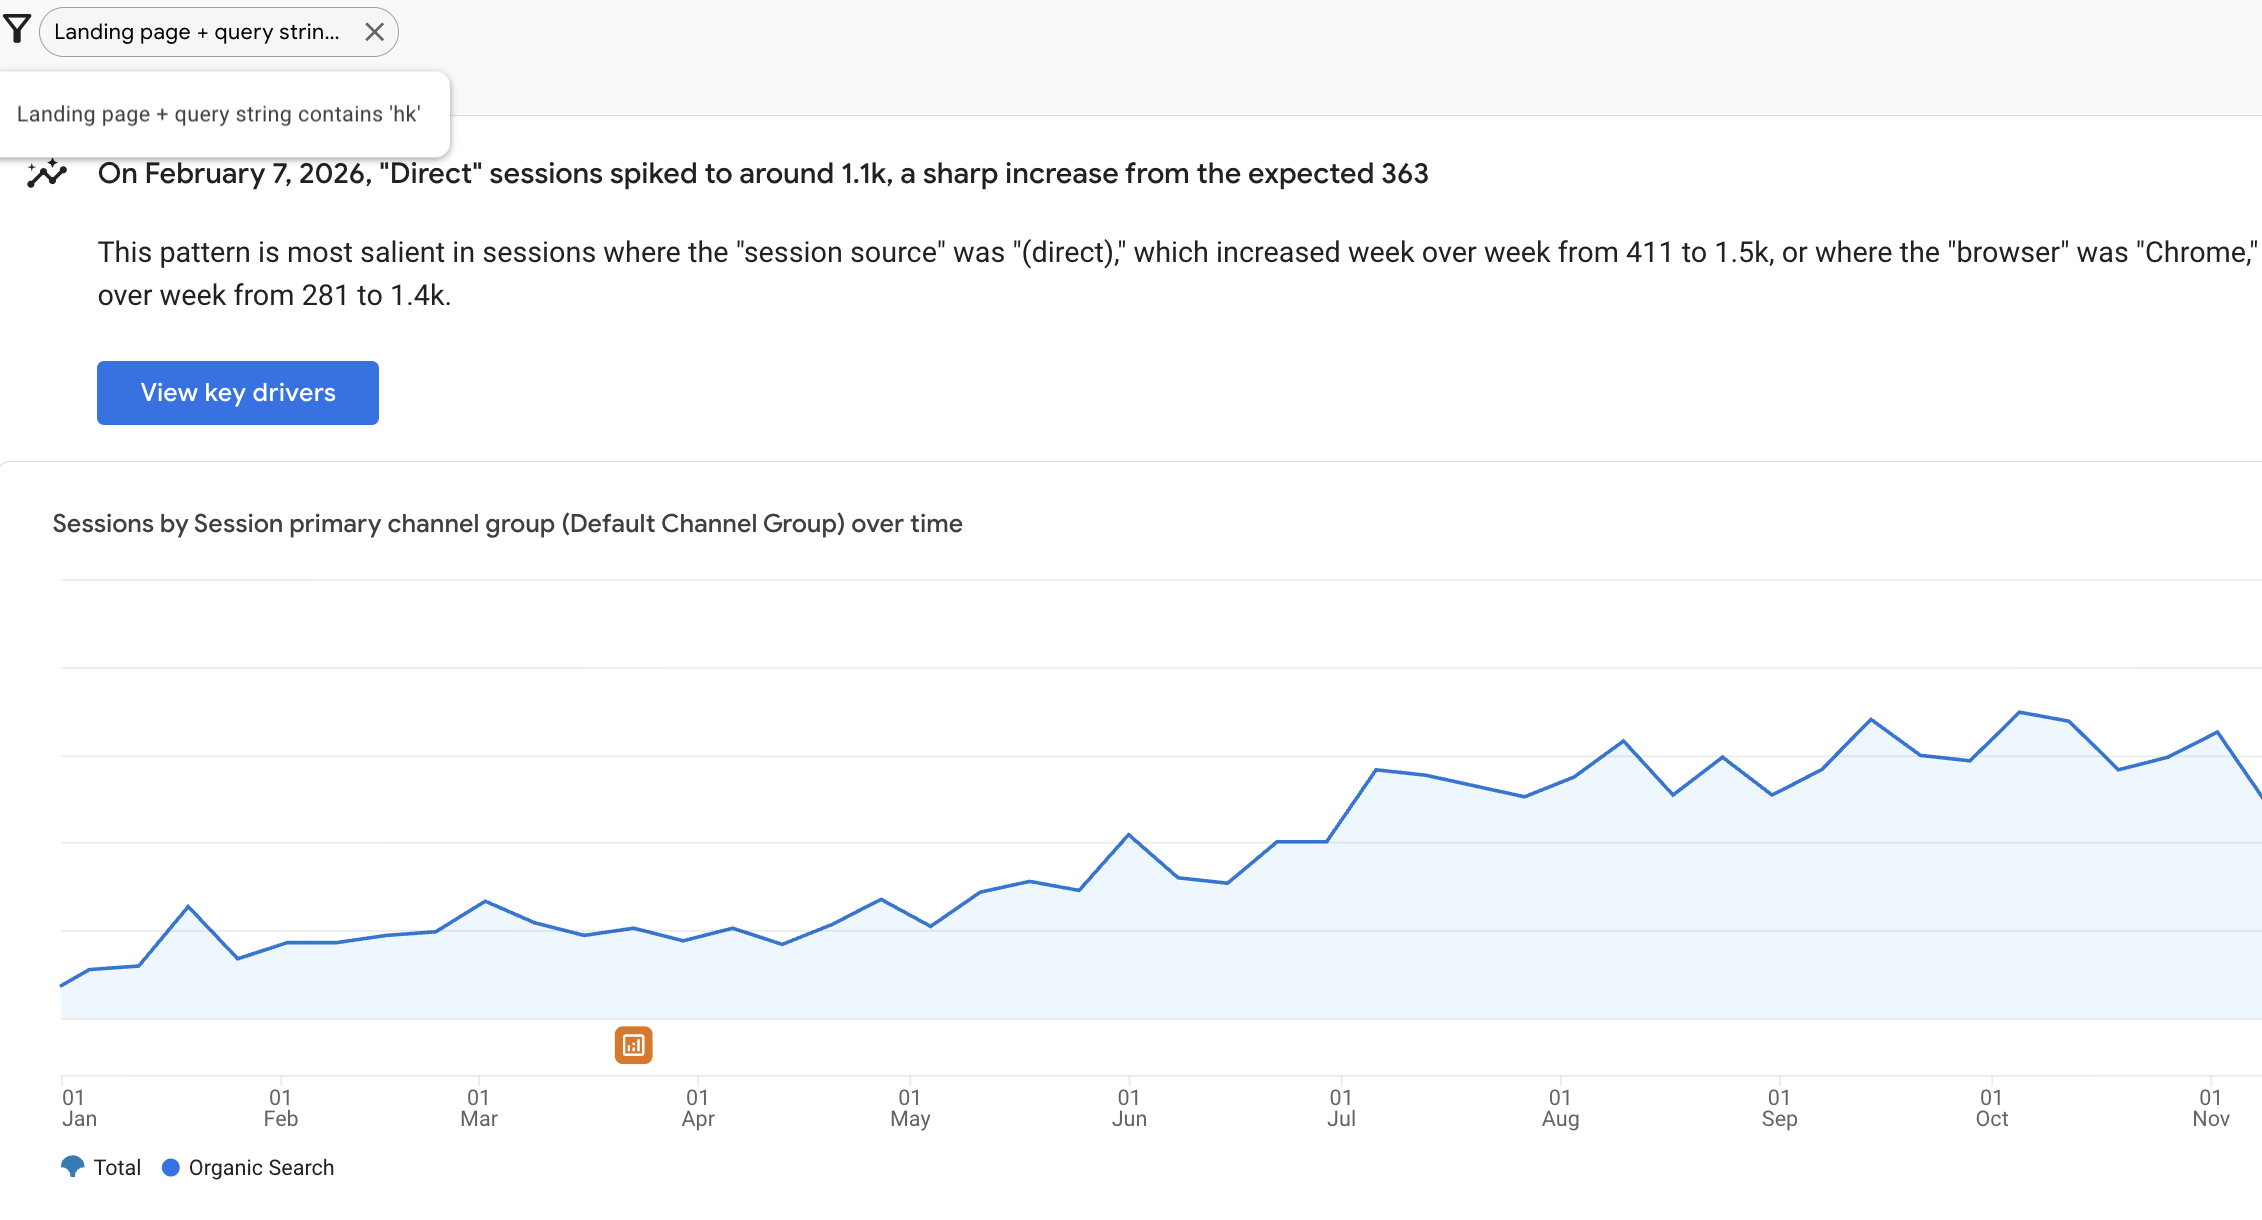Click the Organic Search blue dot icon

click(x=169, y=1166)
